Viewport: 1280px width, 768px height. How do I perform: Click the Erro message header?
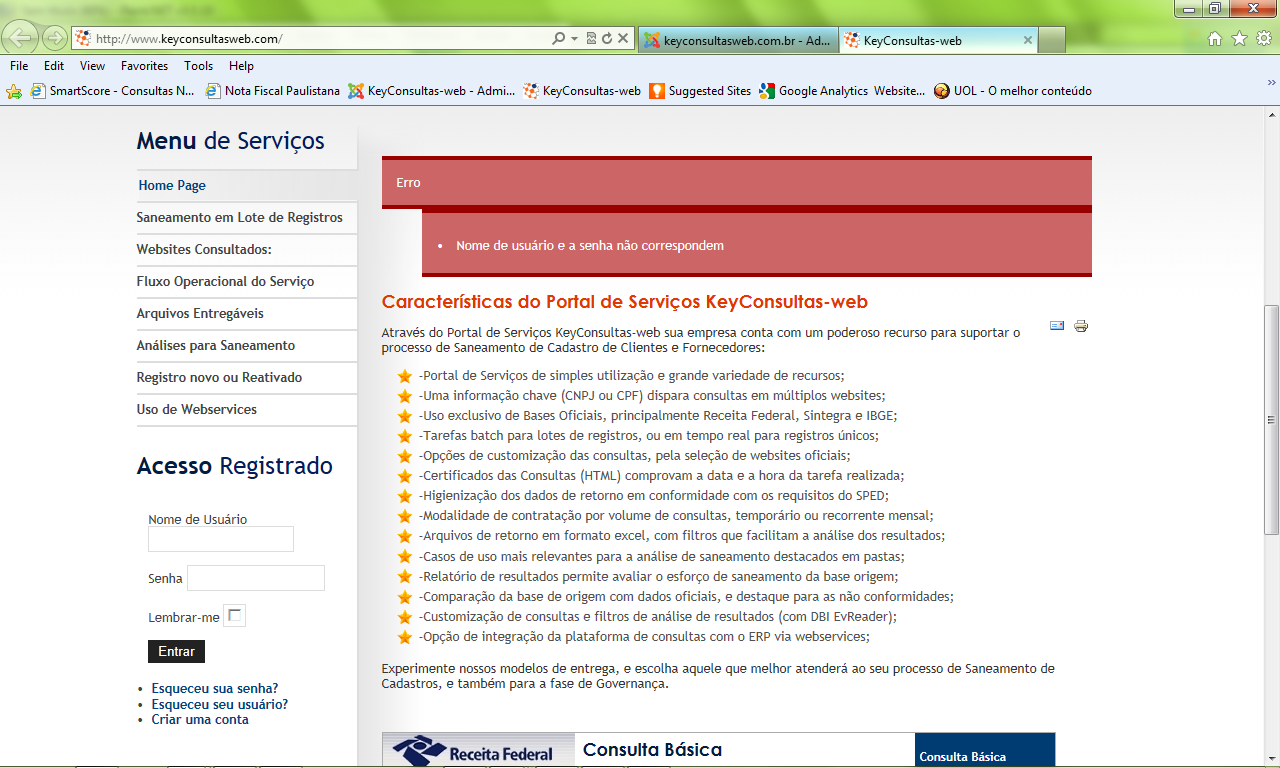coord(737,183)
